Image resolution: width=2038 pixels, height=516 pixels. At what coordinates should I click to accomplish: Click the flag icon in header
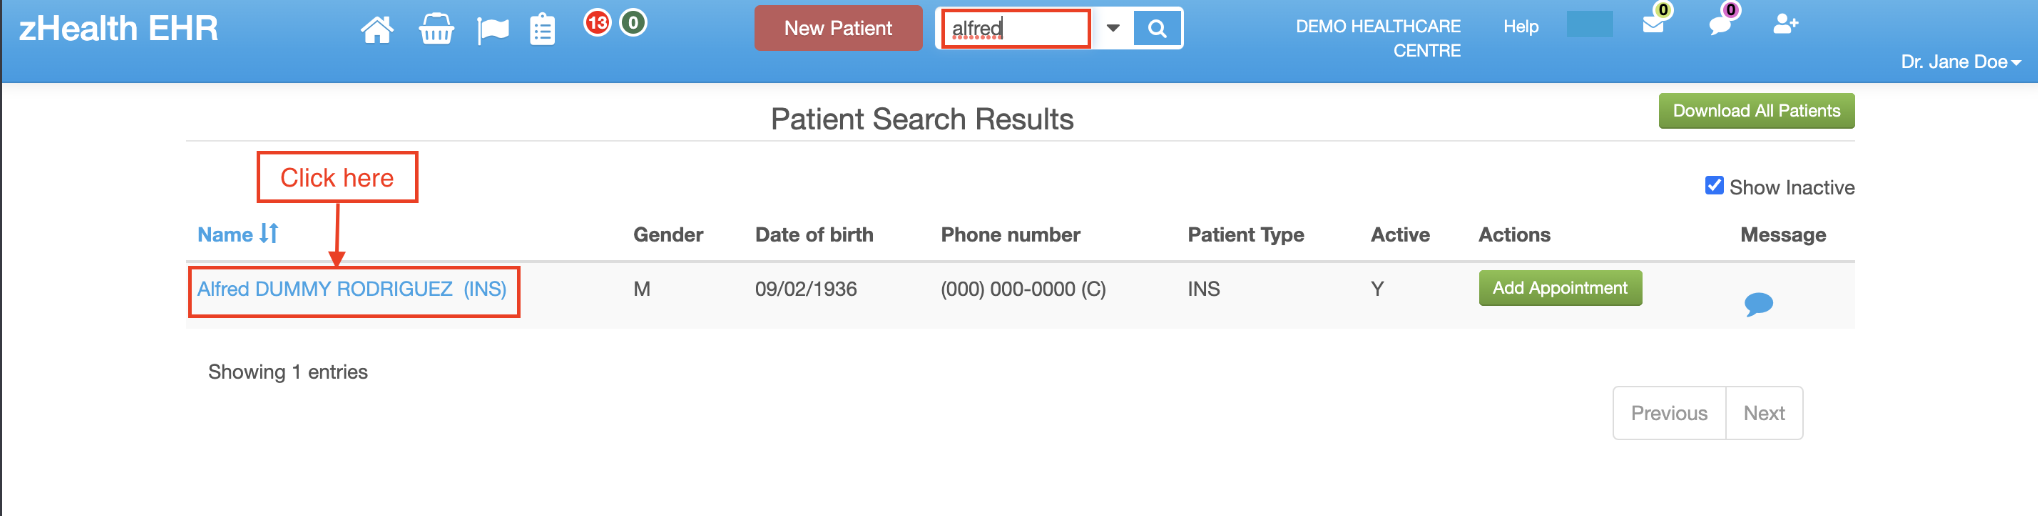tap(492, 31)
